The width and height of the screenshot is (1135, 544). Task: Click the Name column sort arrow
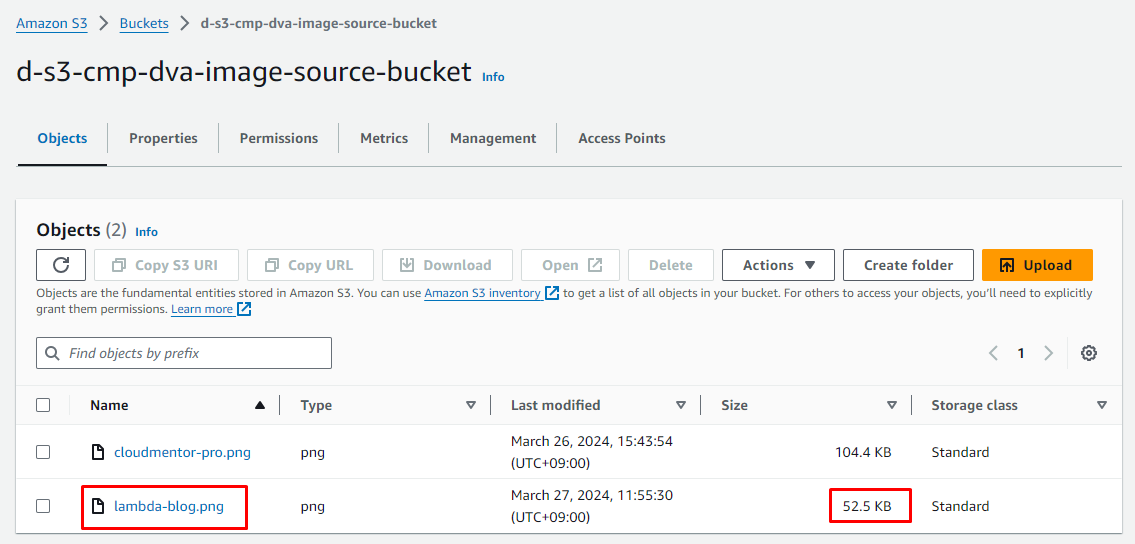click(x=260, y=405)
